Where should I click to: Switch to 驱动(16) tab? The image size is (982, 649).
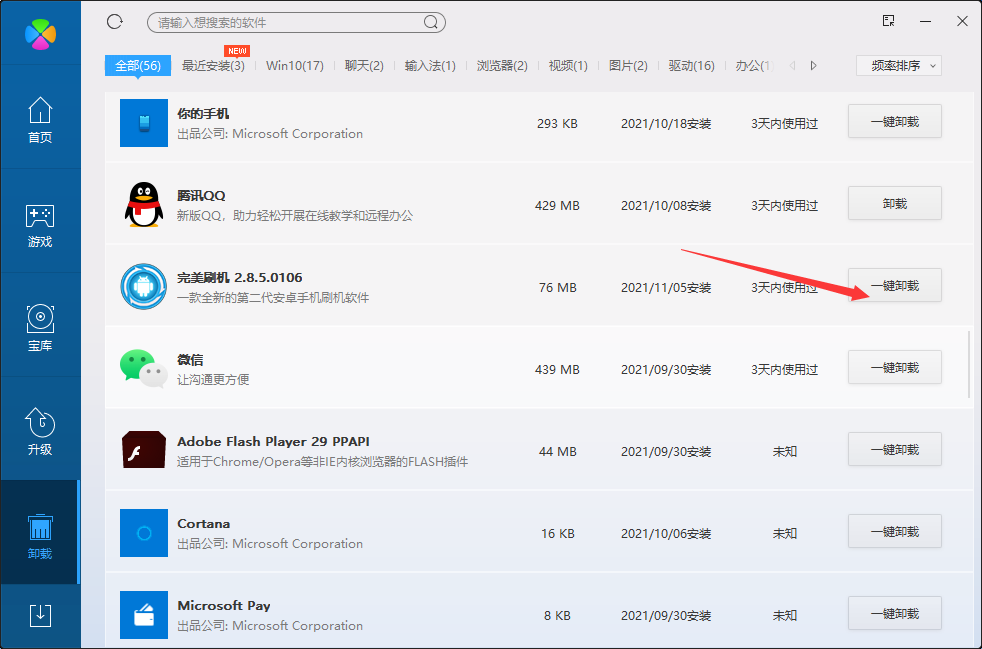(x=691, y=66)
